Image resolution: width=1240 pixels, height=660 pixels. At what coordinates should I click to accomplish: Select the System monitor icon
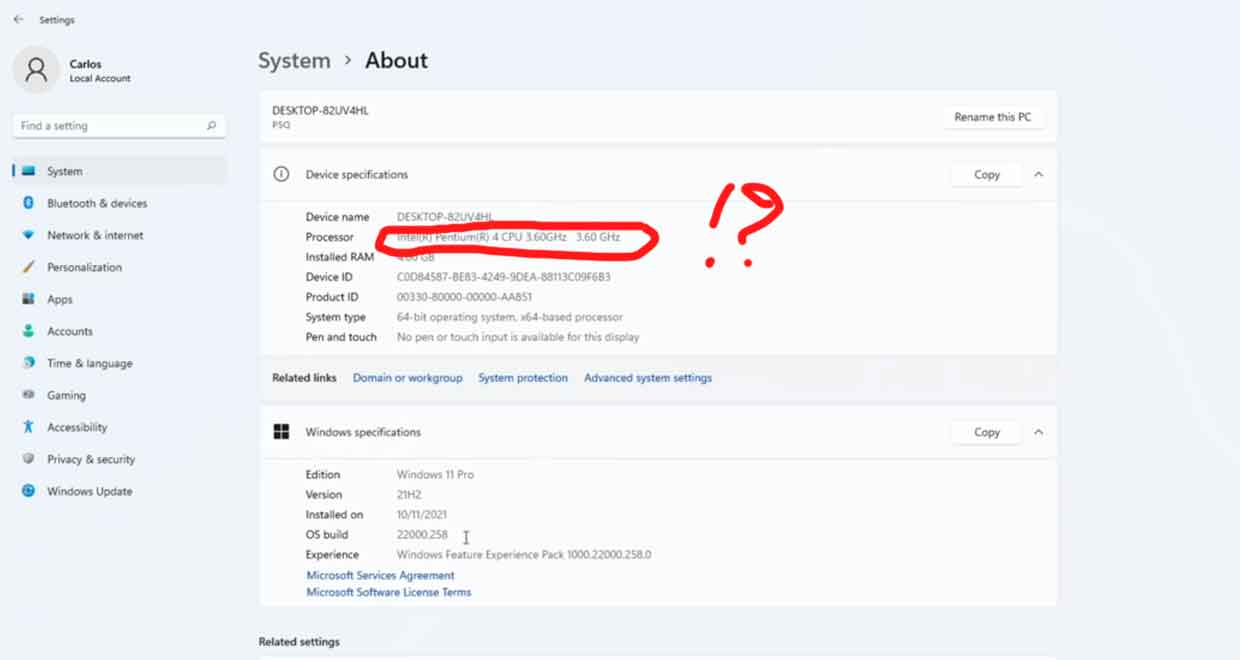[28, 171]
